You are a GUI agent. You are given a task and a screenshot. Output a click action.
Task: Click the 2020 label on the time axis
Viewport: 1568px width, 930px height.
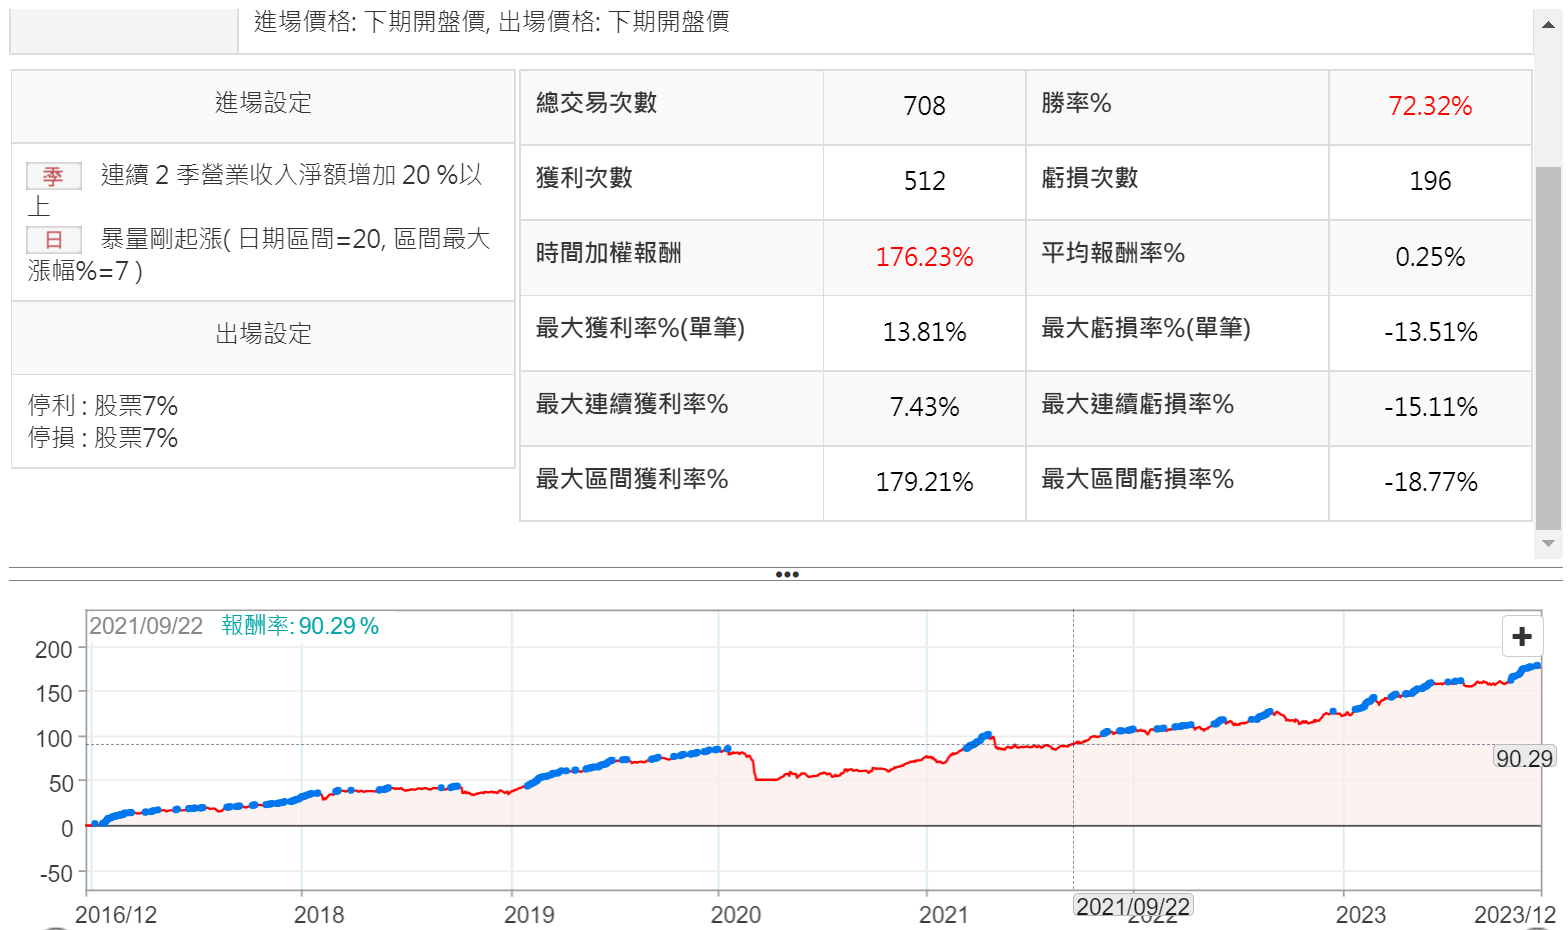(x=736, y=914)
